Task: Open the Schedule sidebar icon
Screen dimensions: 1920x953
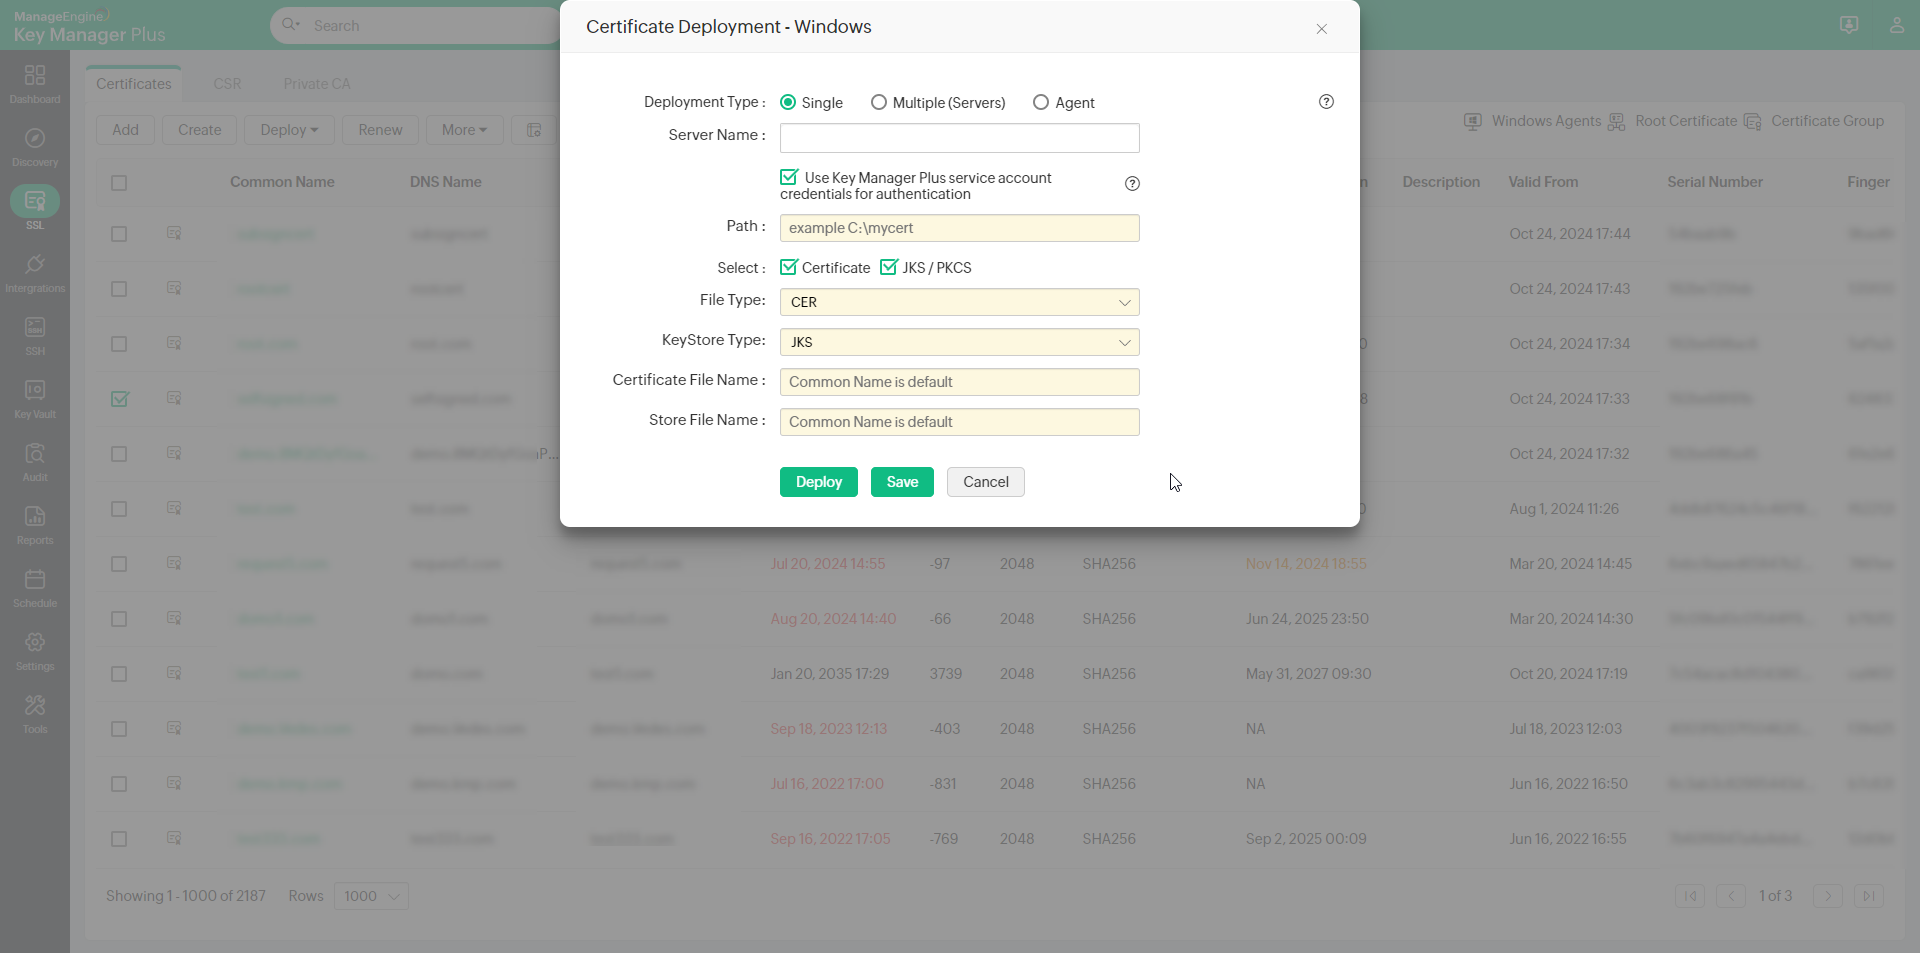Action: tap(35, 580)
